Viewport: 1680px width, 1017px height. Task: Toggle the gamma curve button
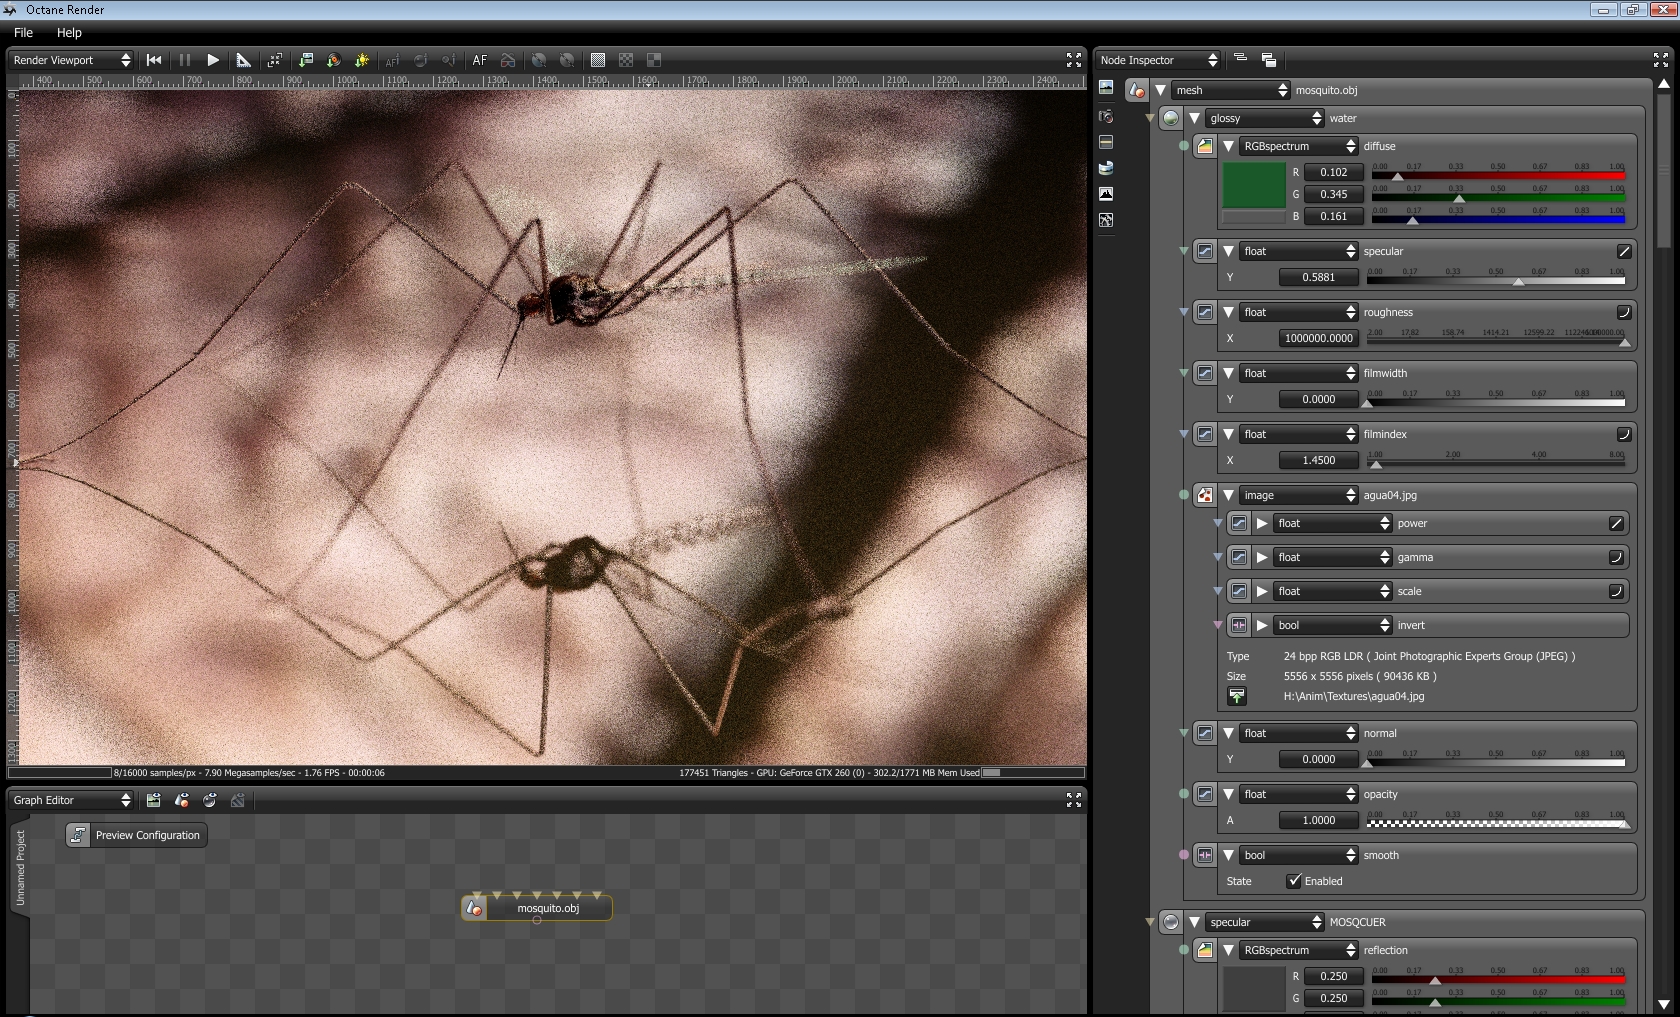tap(1616, 557)
